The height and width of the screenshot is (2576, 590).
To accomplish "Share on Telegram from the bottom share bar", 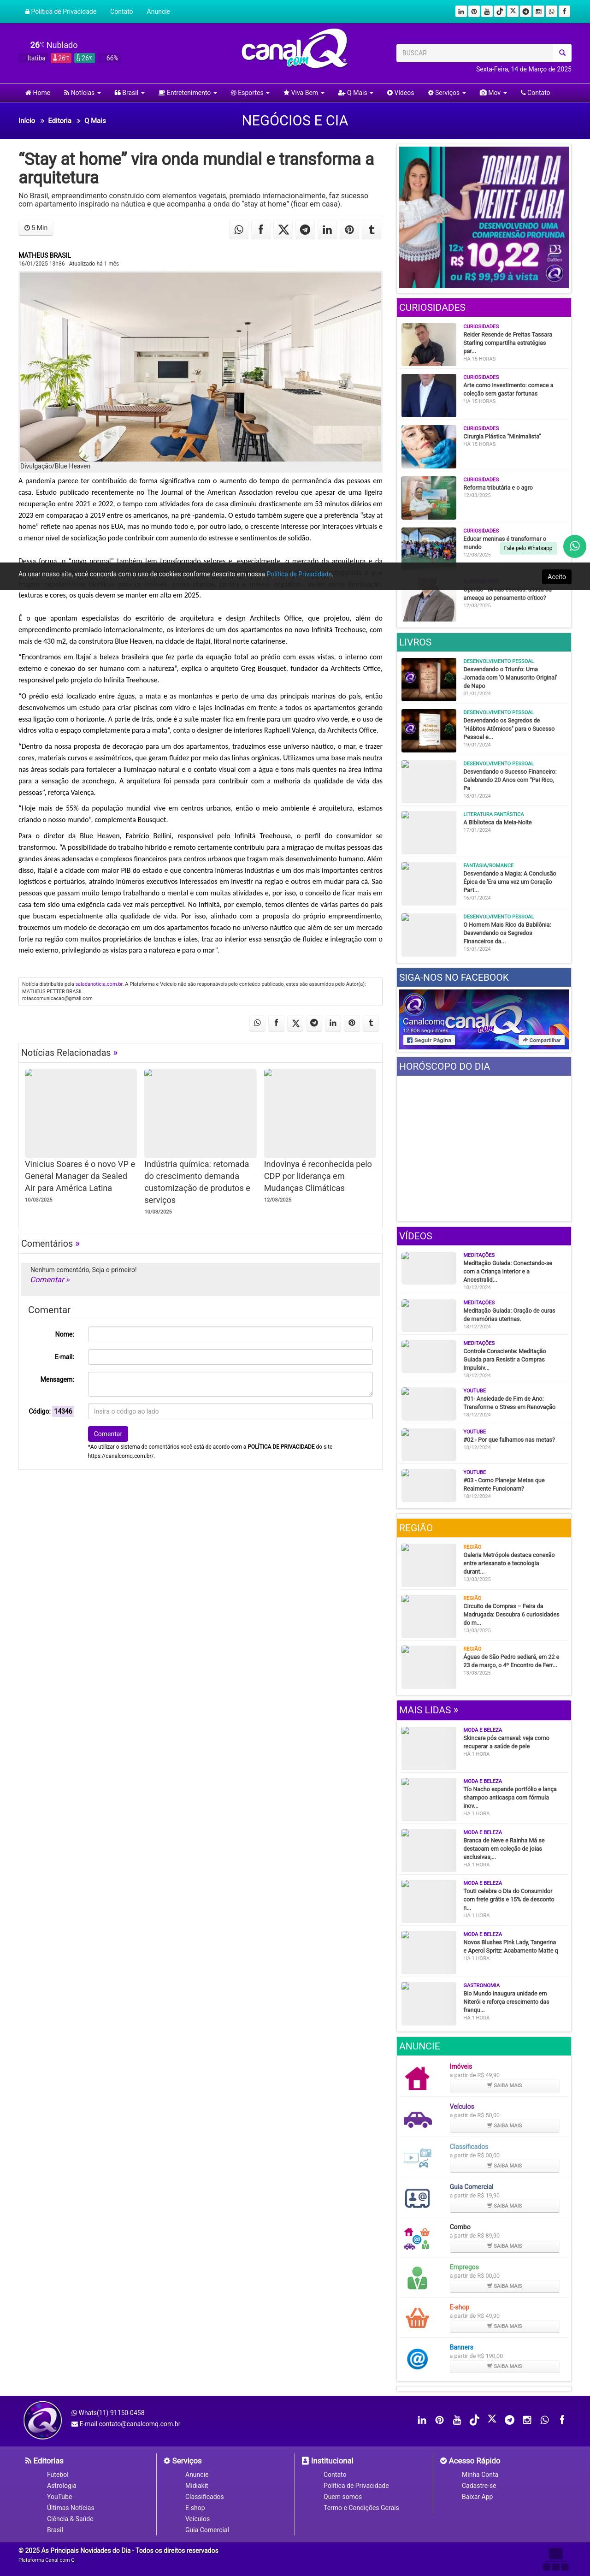I will pyautogui.click(x=314, y=1023).
